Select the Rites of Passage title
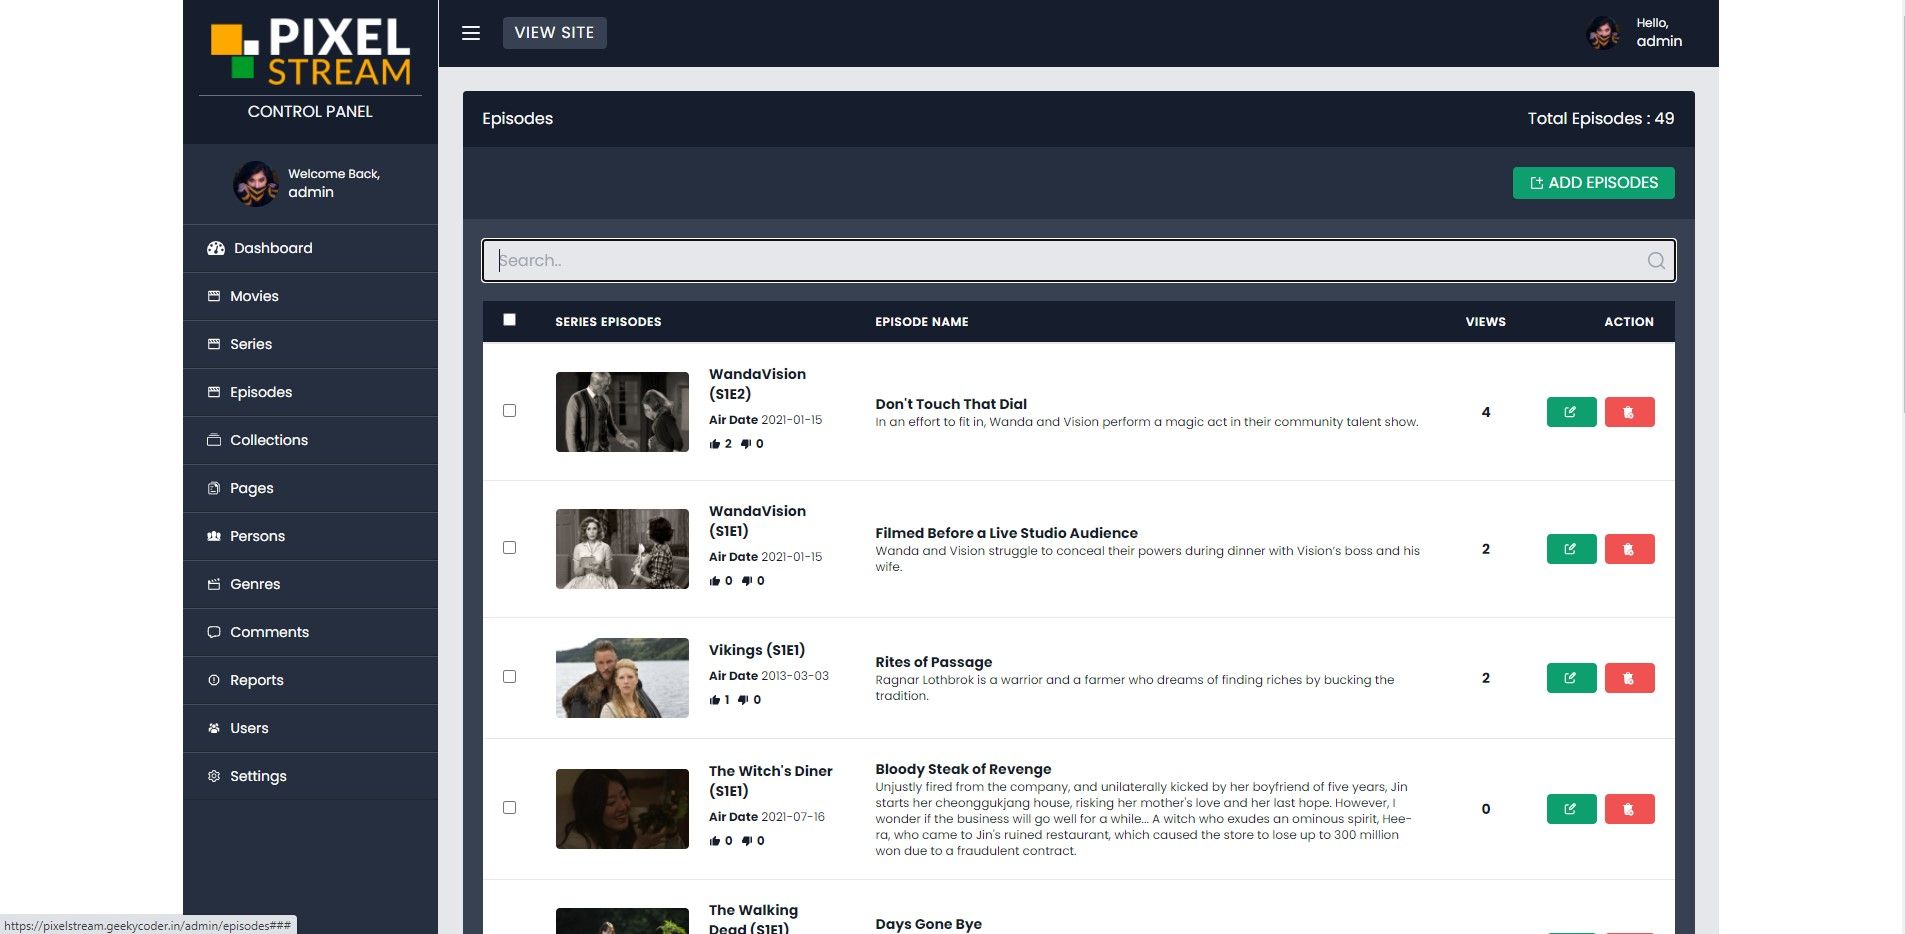Screen dimensions: 1905x934 [x=934, y=662]
